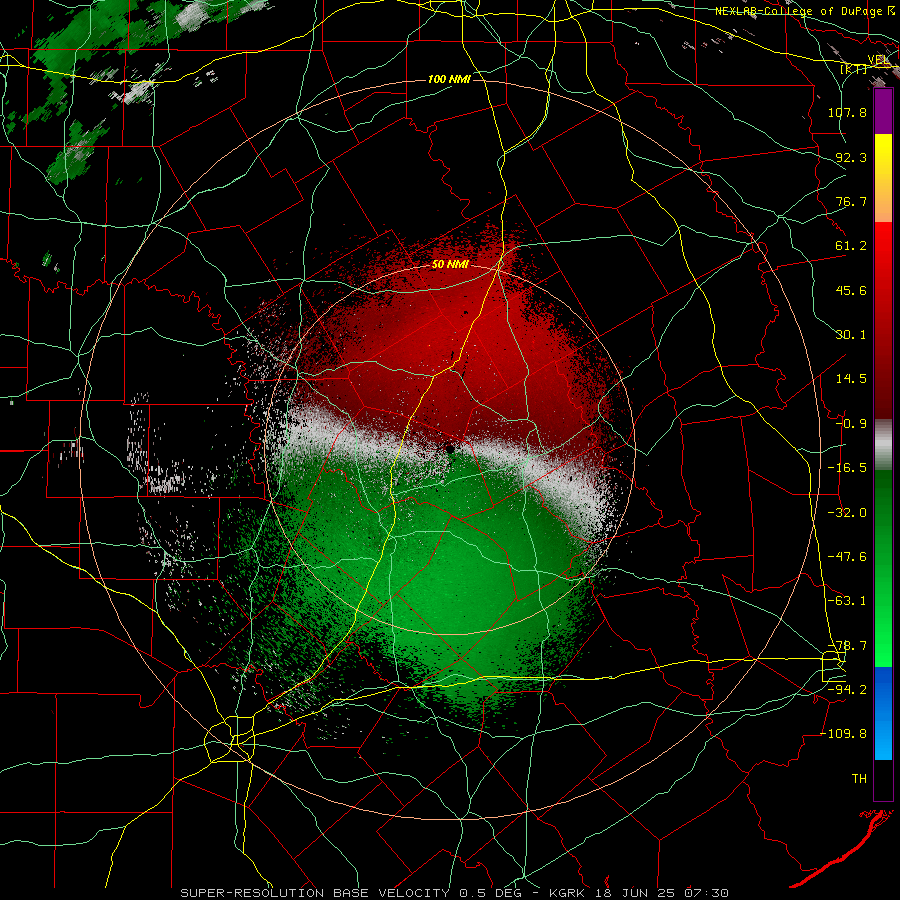Click the 50 NMI range ring label
The width and height of the screenshot is (900, 900).
[x=451, y=265]
